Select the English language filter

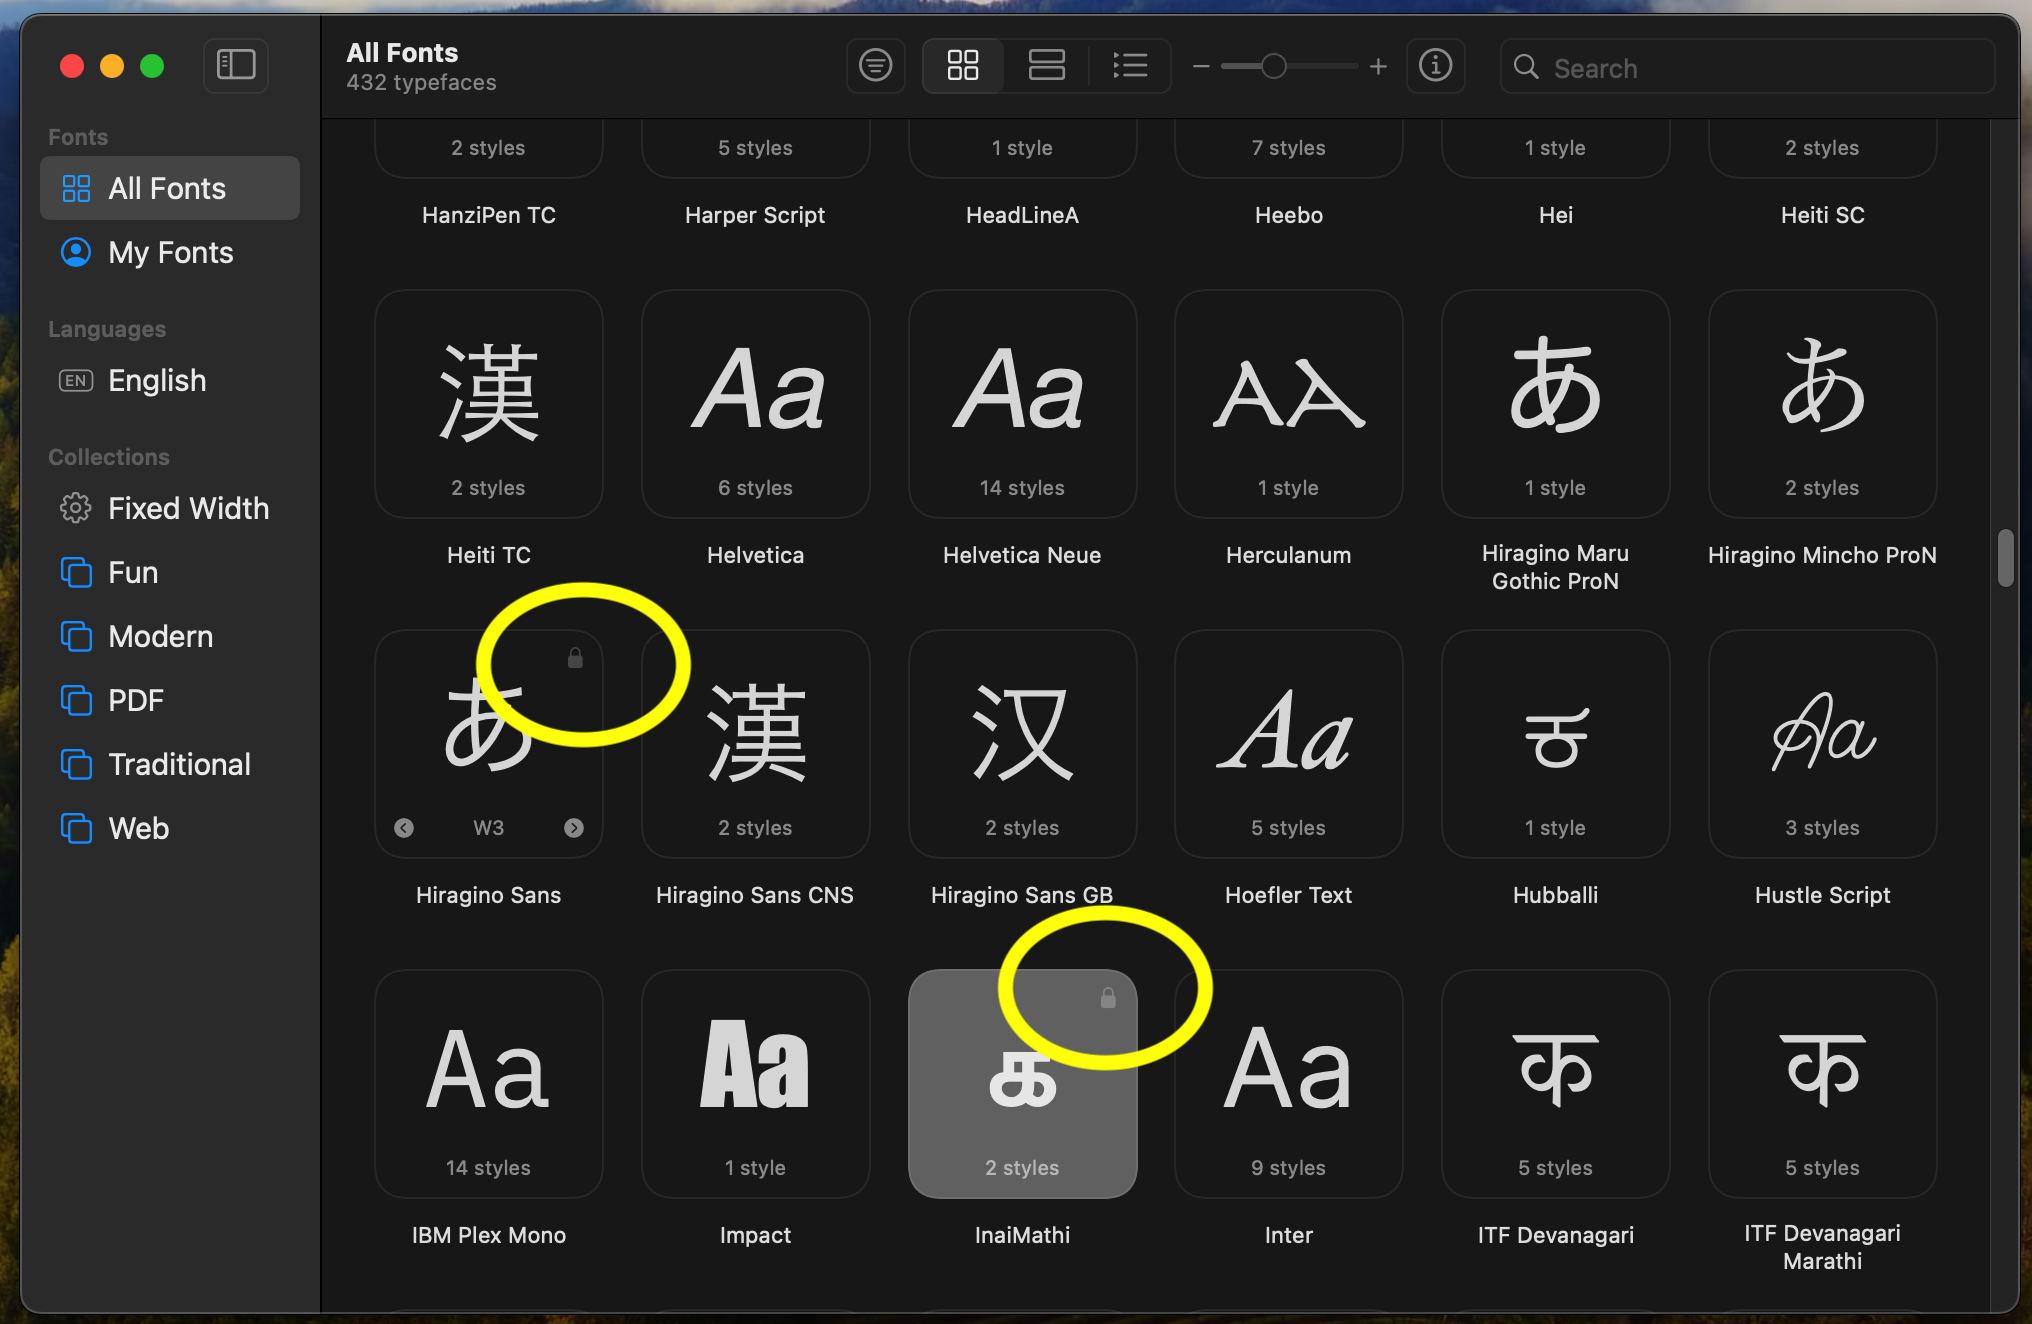tap(157, 381)
